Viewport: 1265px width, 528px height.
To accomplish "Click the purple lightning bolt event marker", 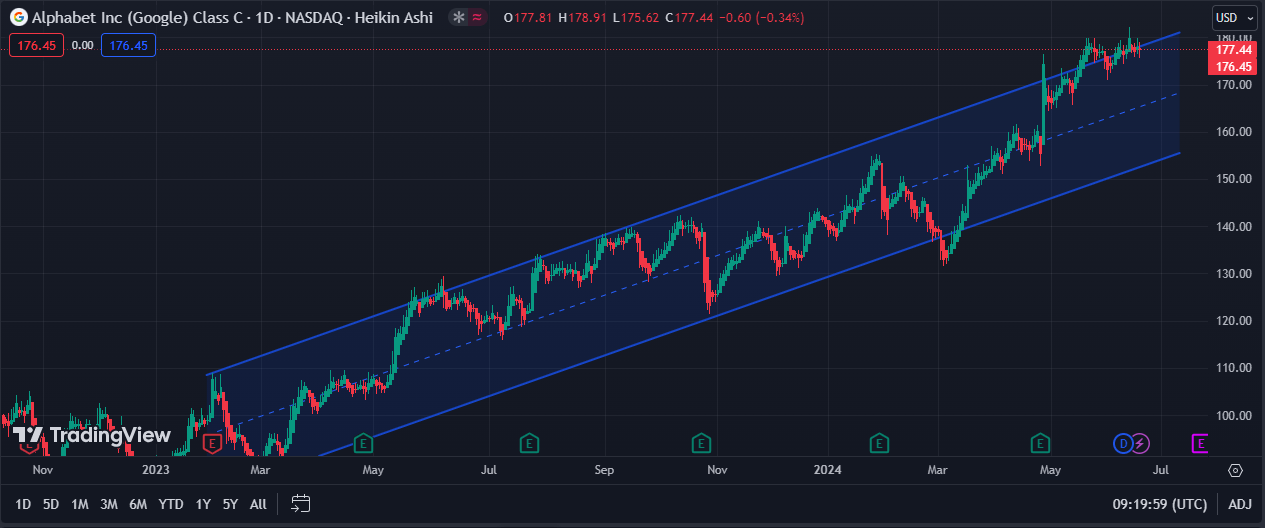I will [1140, 442].
